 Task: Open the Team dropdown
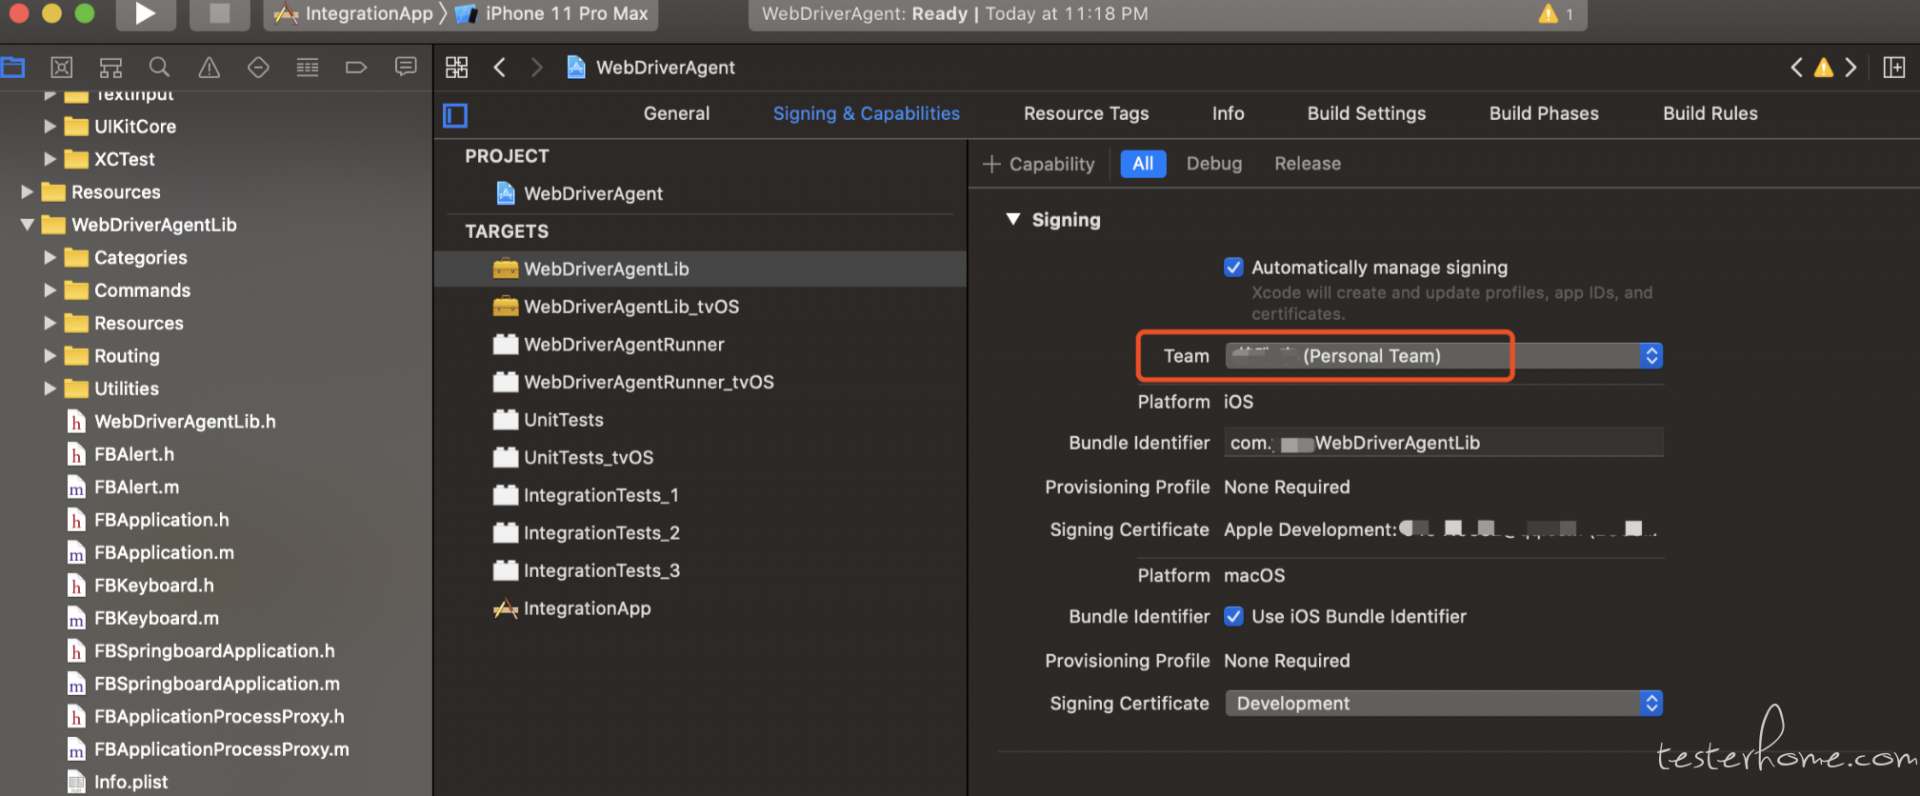pos(1444,356)
